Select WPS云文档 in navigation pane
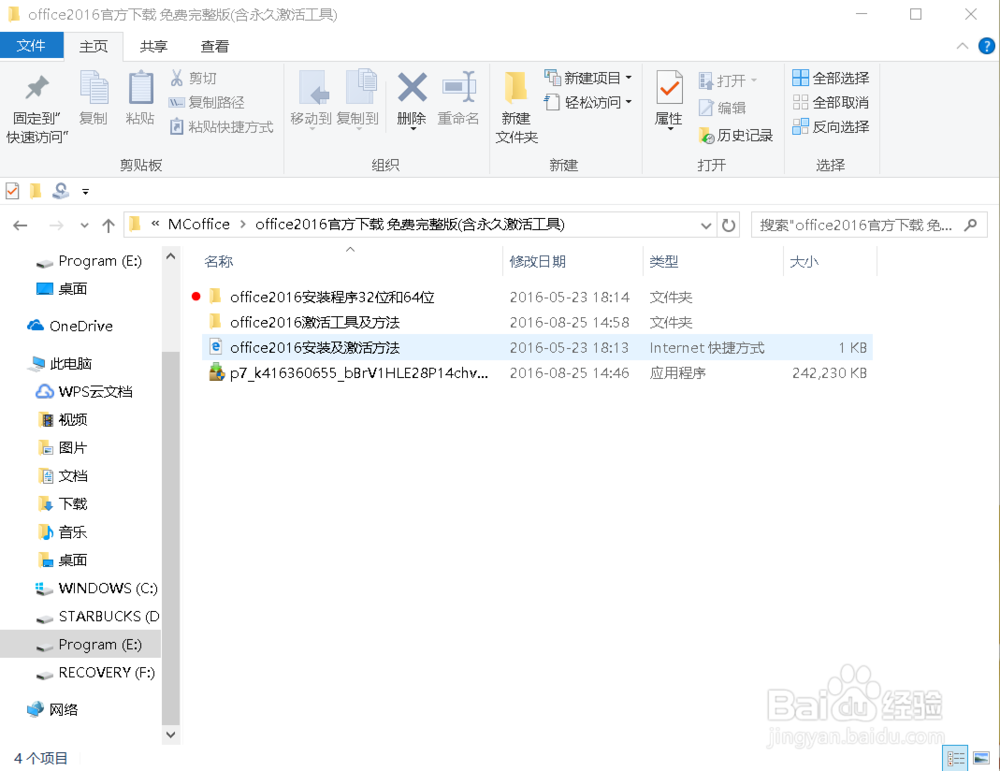Image resolution: width=1000 pixels, height=771 pixels. (84, 392)
